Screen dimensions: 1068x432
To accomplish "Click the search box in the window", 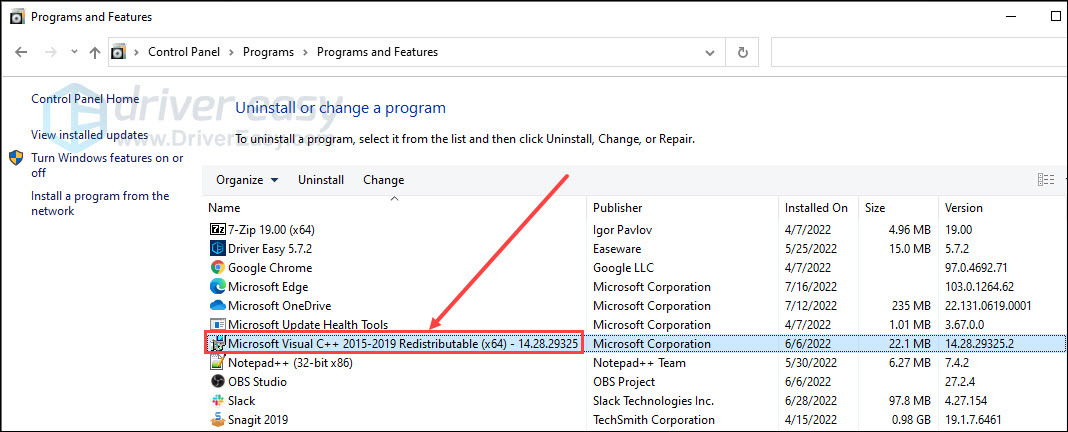I will click(919, 52).
